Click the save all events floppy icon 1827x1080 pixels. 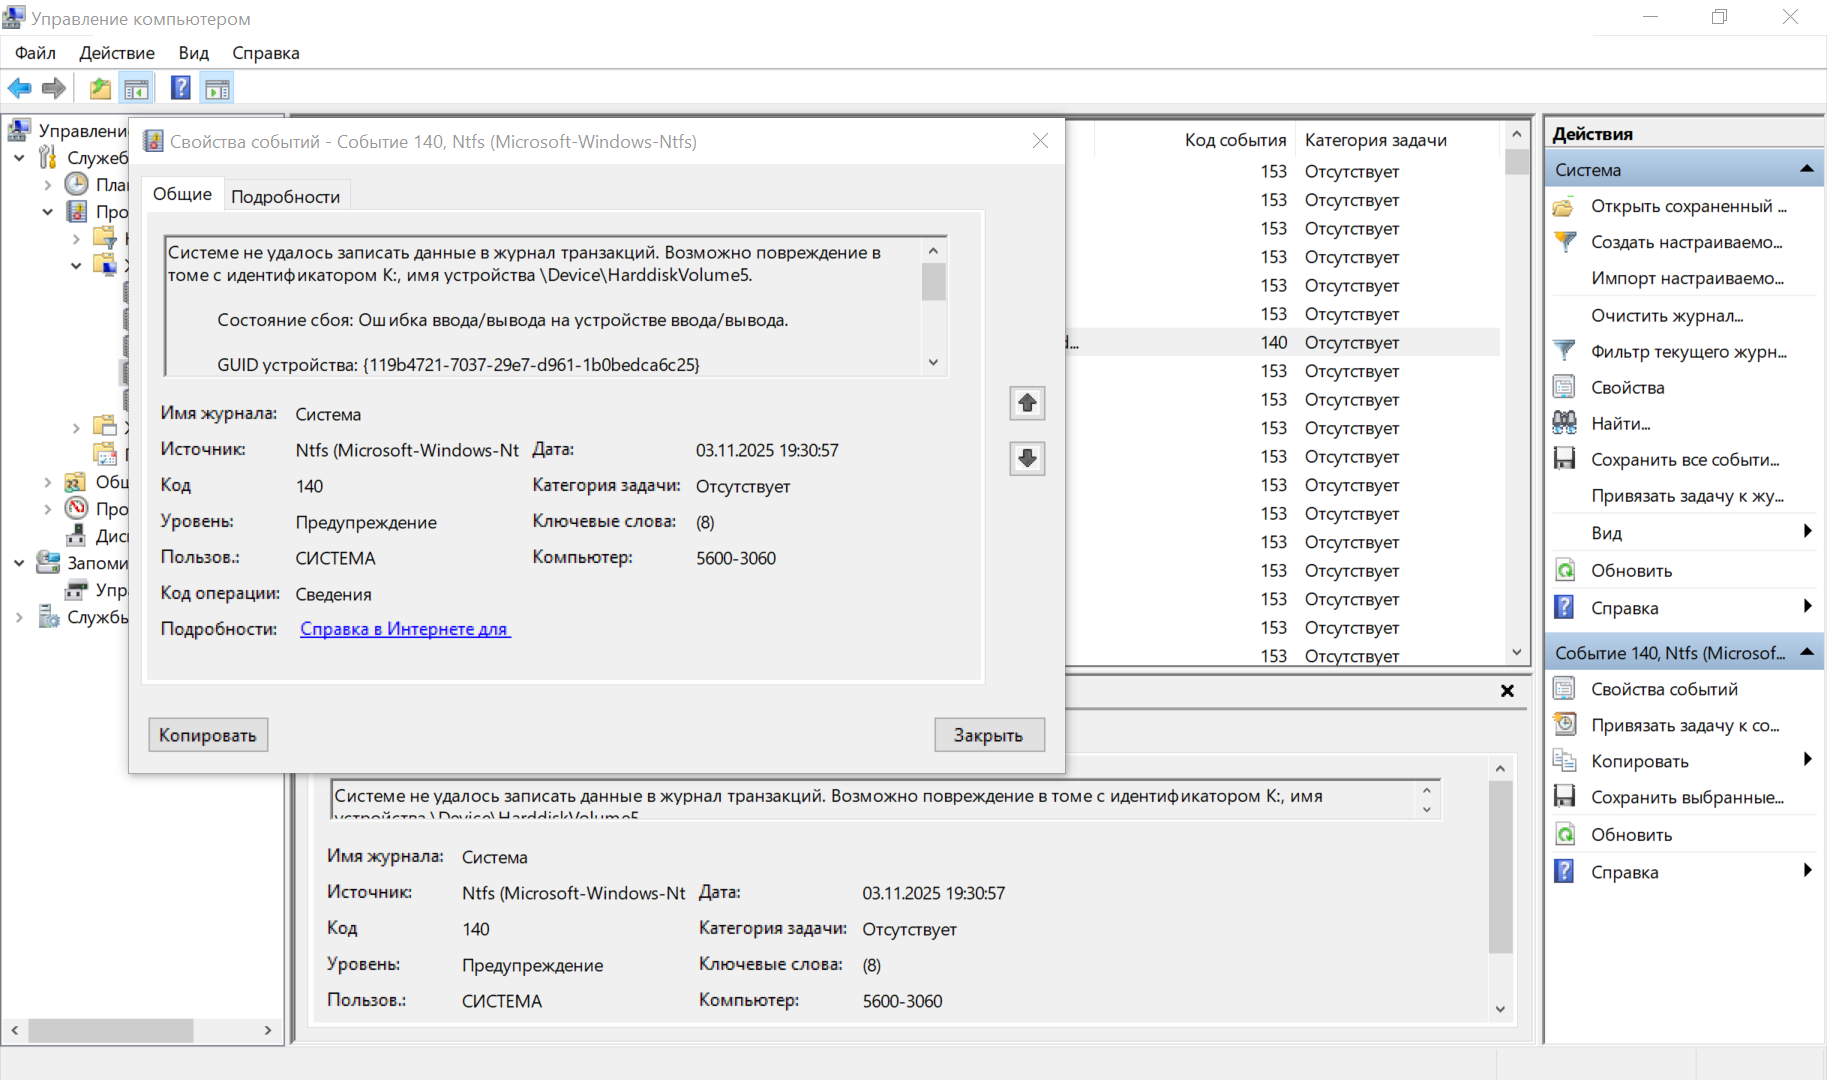click(1564, 459)
